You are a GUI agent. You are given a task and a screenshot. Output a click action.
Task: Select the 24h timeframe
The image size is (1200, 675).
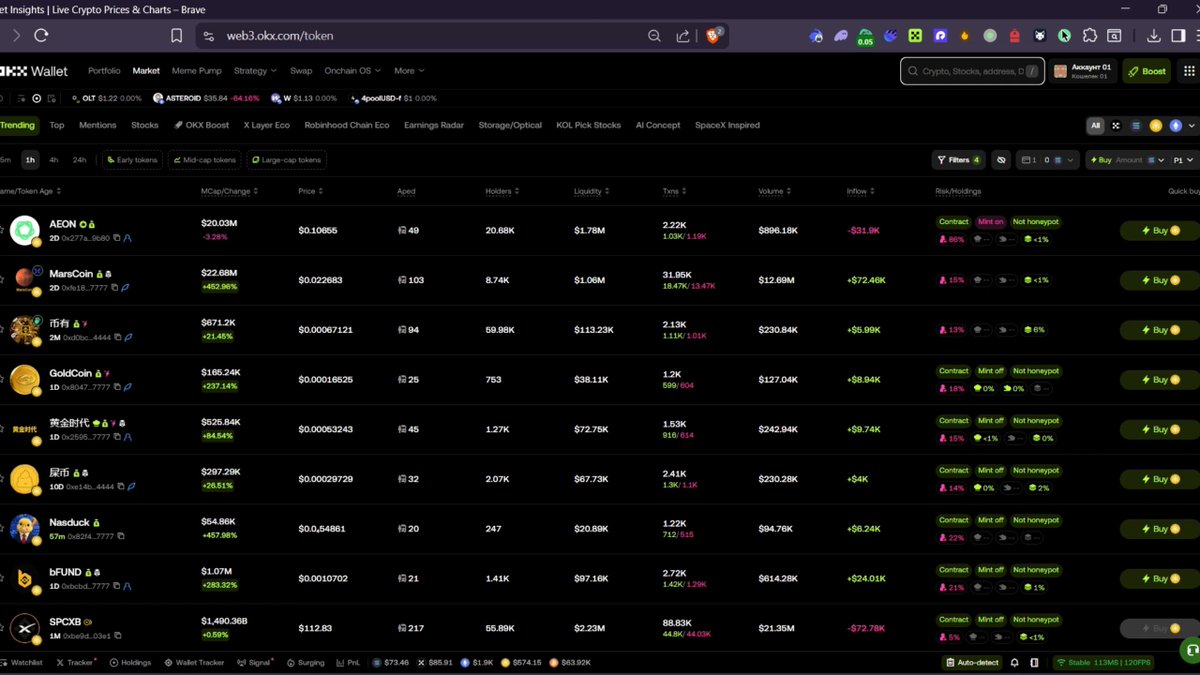pyautogui.click(x=79, y=160)
